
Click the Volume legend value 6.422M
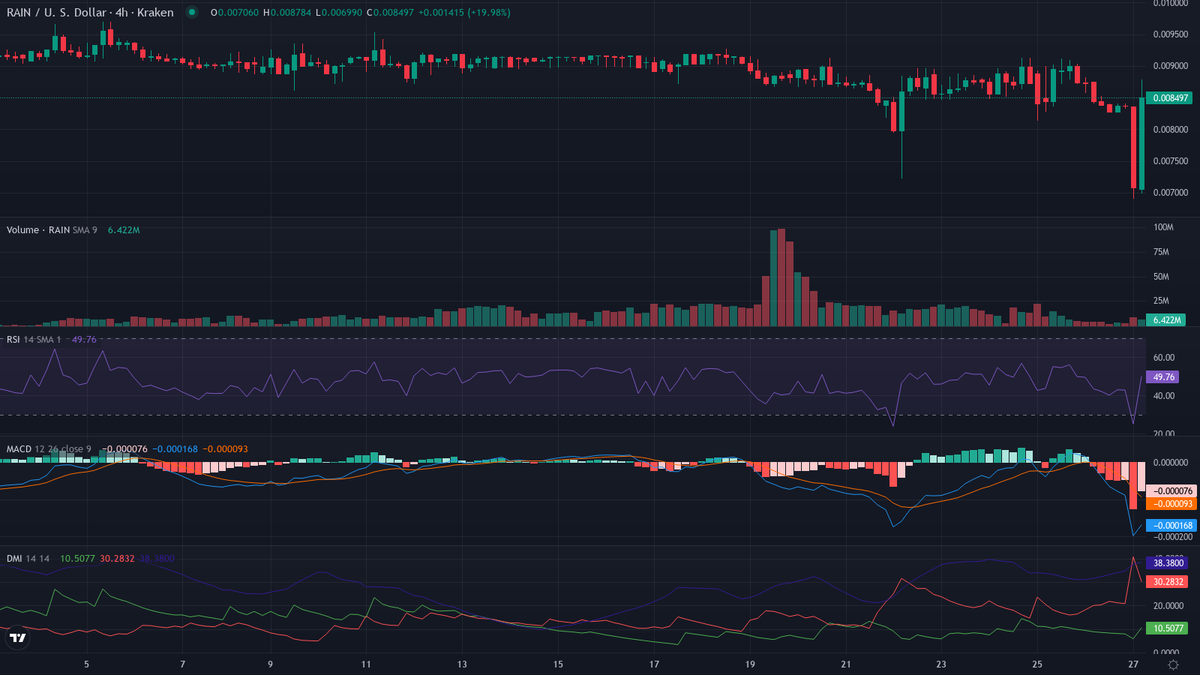coord(124,229)
